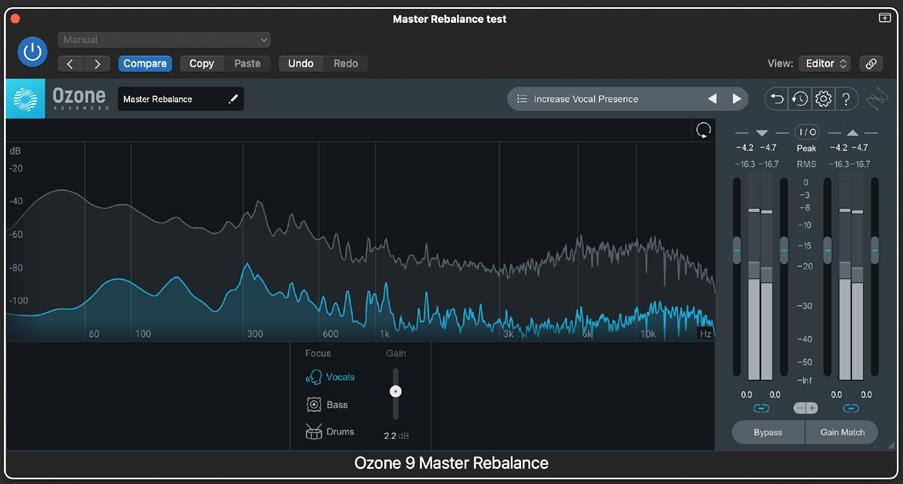
Task: Go to previous preset with left arrow
Action: pyautogui.click(x=70, y=64)
